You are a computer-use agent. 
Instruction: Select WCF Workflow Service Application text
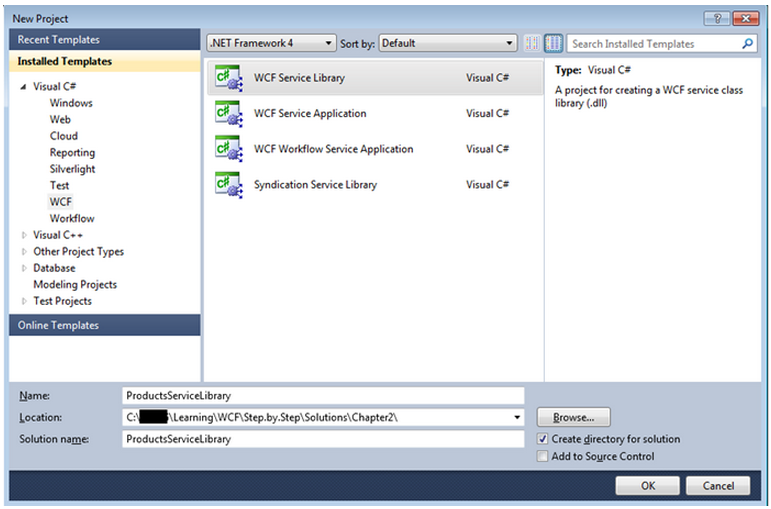tap(333, 149)
